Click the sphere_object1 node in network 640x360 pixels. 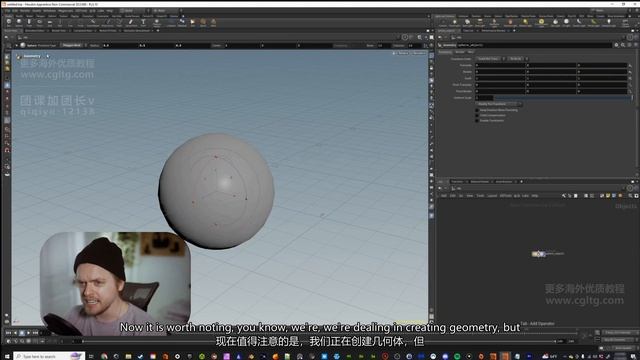(x=539, y=254)
